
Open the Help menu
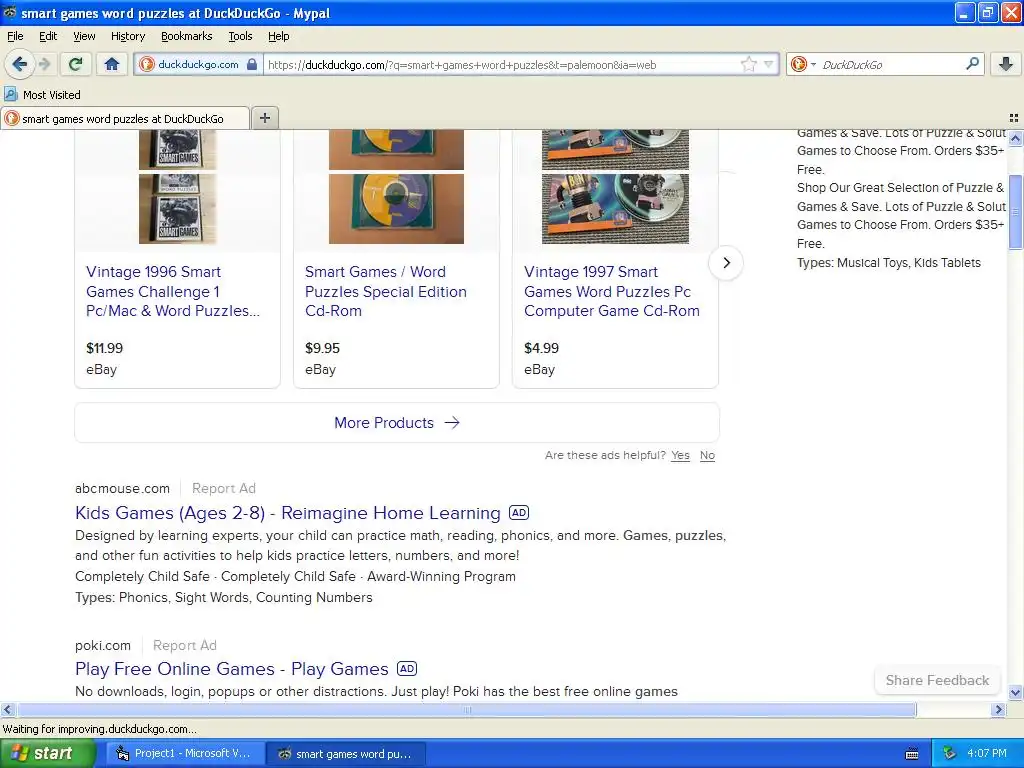(278, 37)
